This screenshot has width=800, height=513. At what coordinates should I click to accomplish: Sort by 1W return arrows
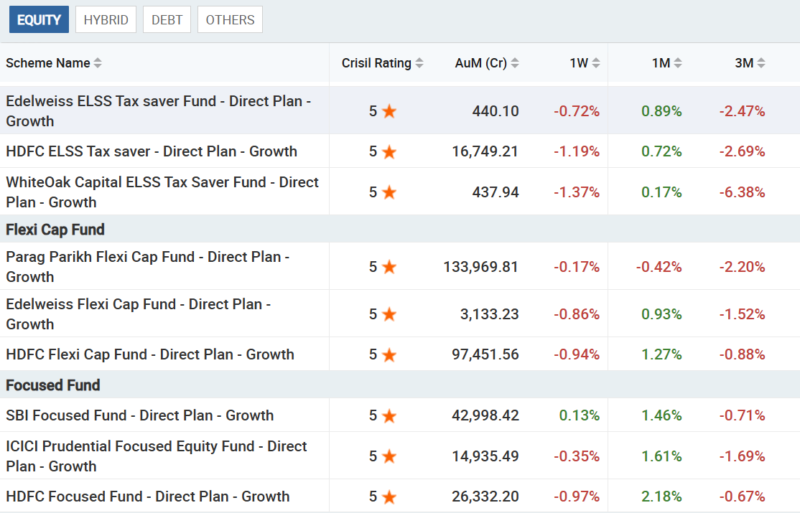tap(596, 63)
